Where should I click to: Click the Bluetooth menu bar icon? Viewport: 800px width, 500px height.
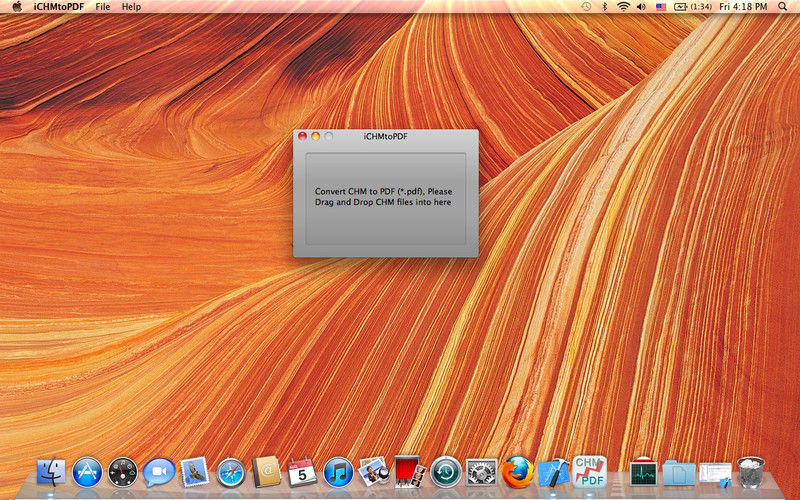coord(605,7)
